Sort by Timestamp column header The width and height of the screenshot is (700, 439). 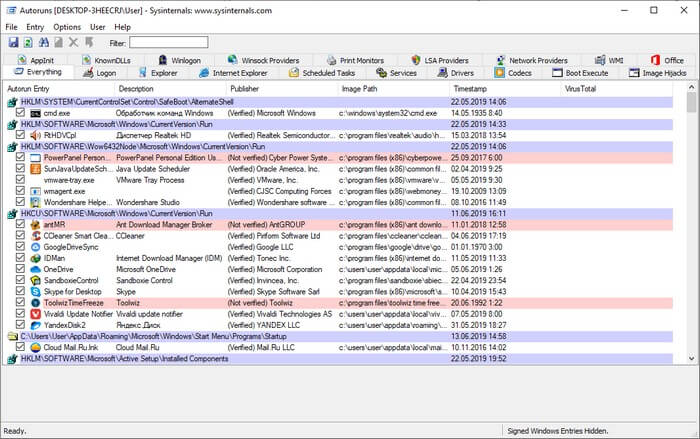tap(505, 89)
